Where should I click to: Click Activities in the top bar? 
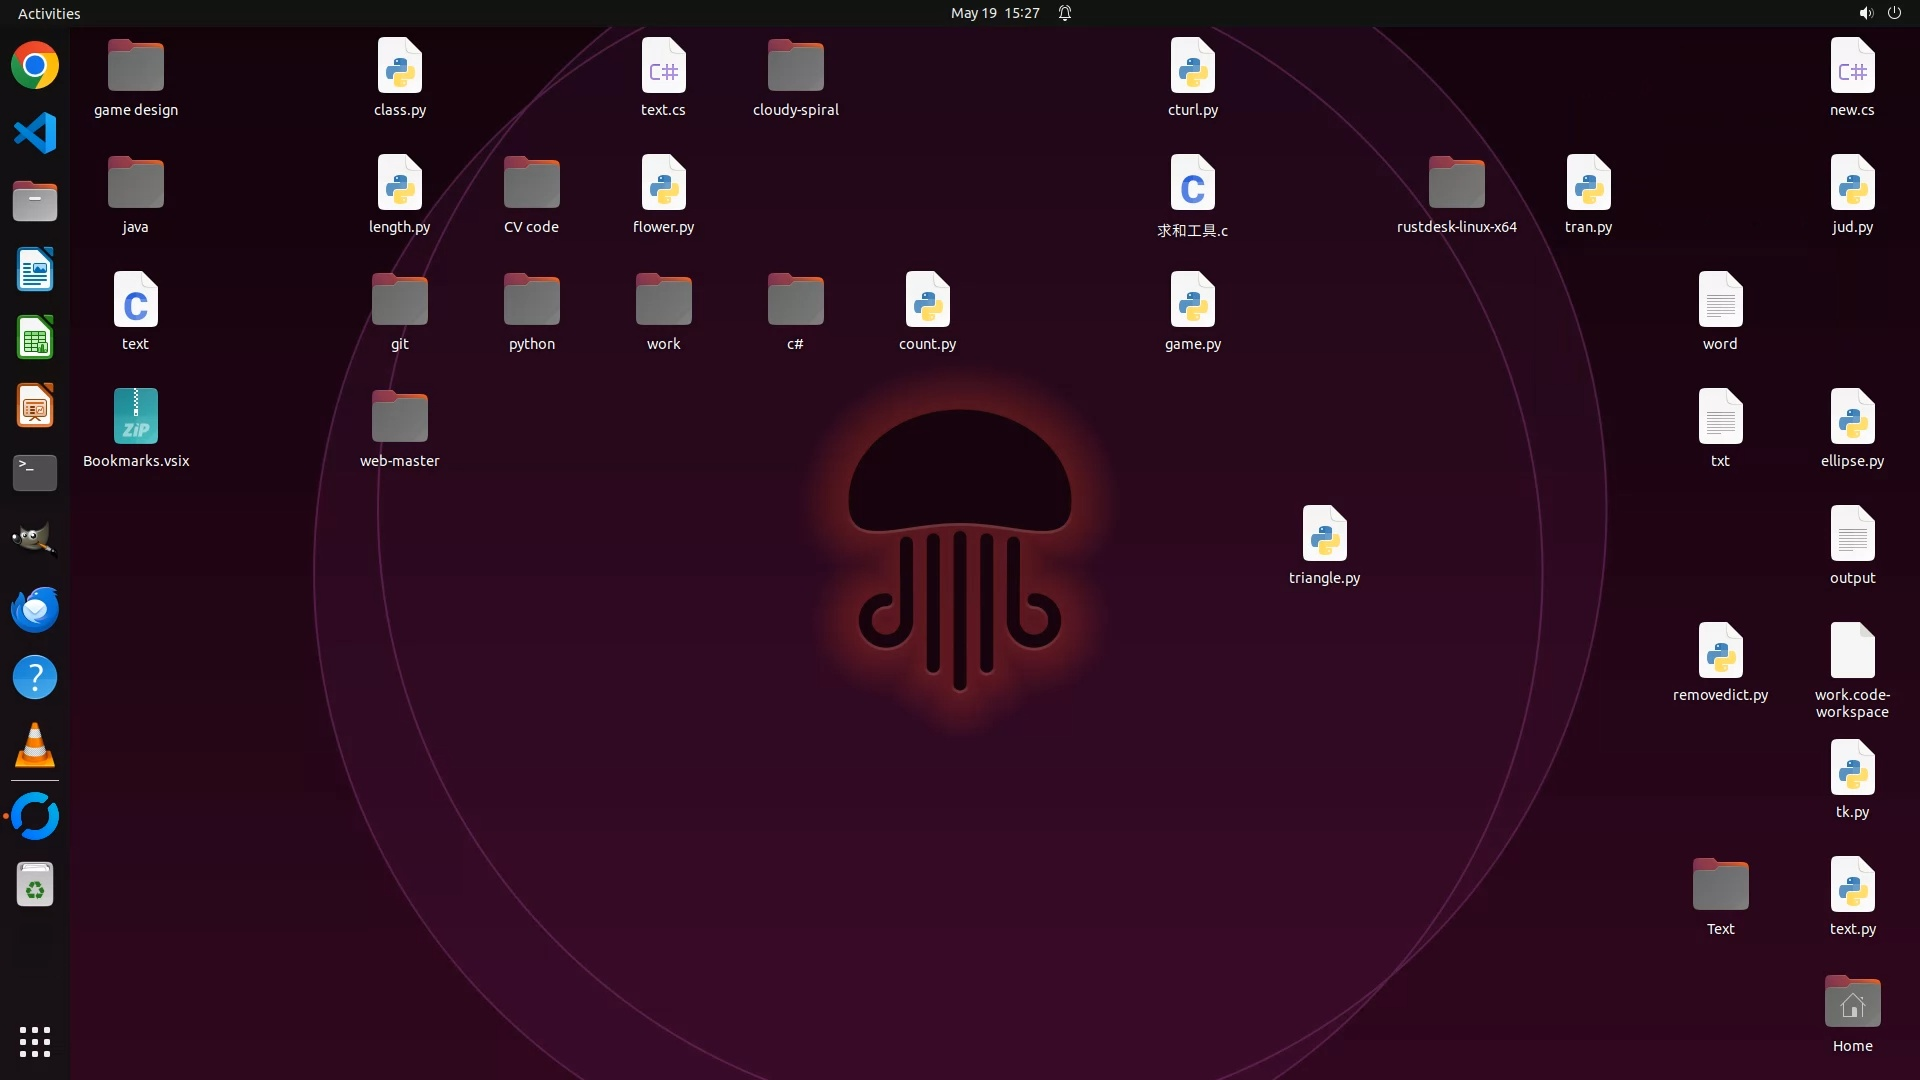pos(49,13)
